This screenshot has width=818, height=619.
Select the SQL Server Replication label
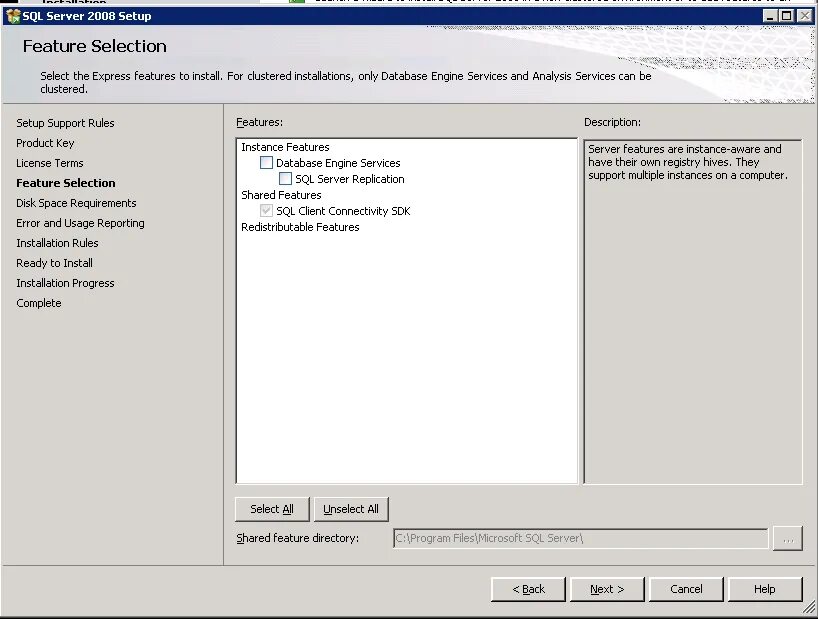350,179
